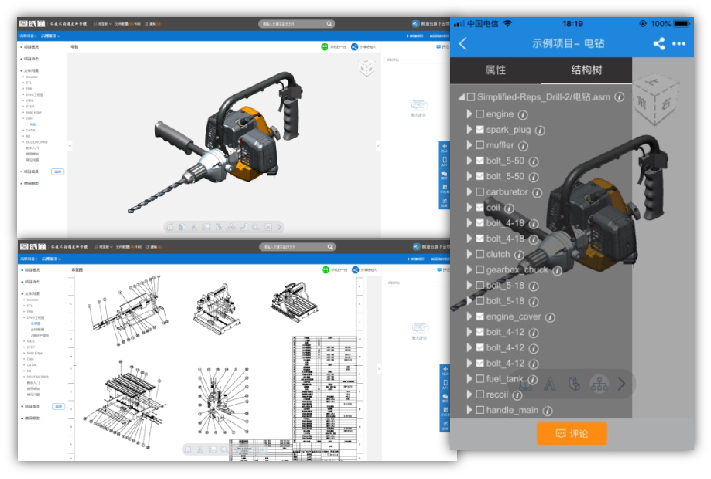
Task: Check the recoil checkbox
Action: pos(480,395)
